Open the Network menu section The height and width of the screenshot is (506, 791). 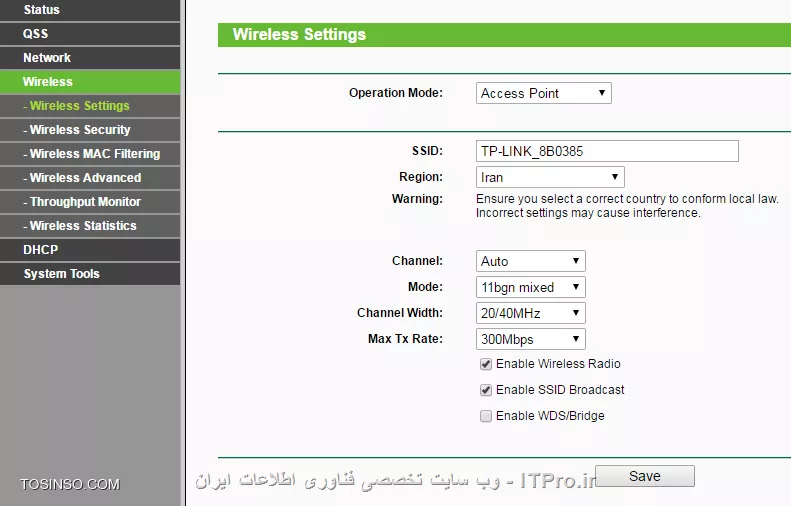tap(90, 58)
